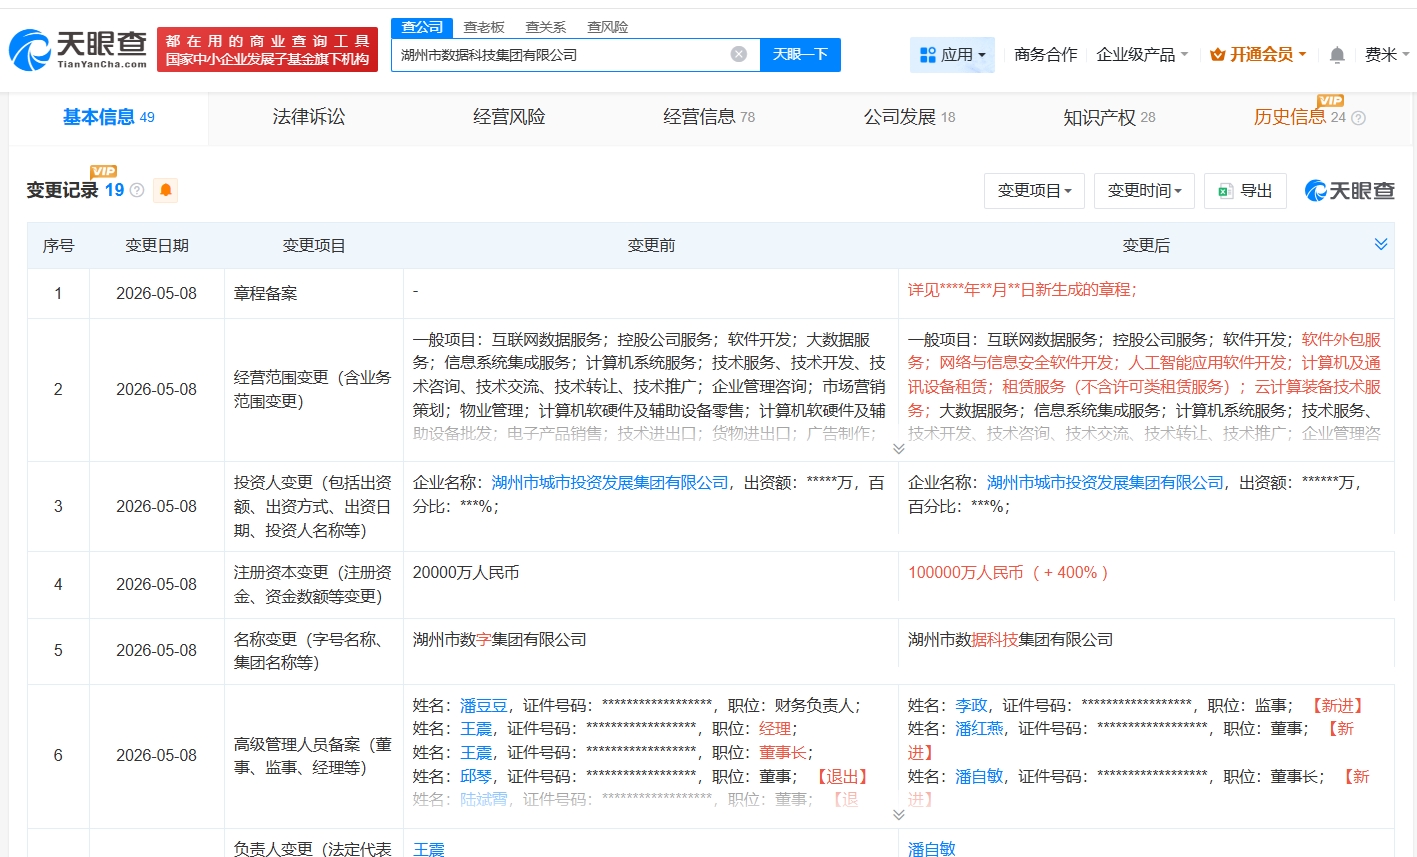Viewport: 1417px width, 857px height.
Task: Clear the search box text
Action: (x=739, y=54)
